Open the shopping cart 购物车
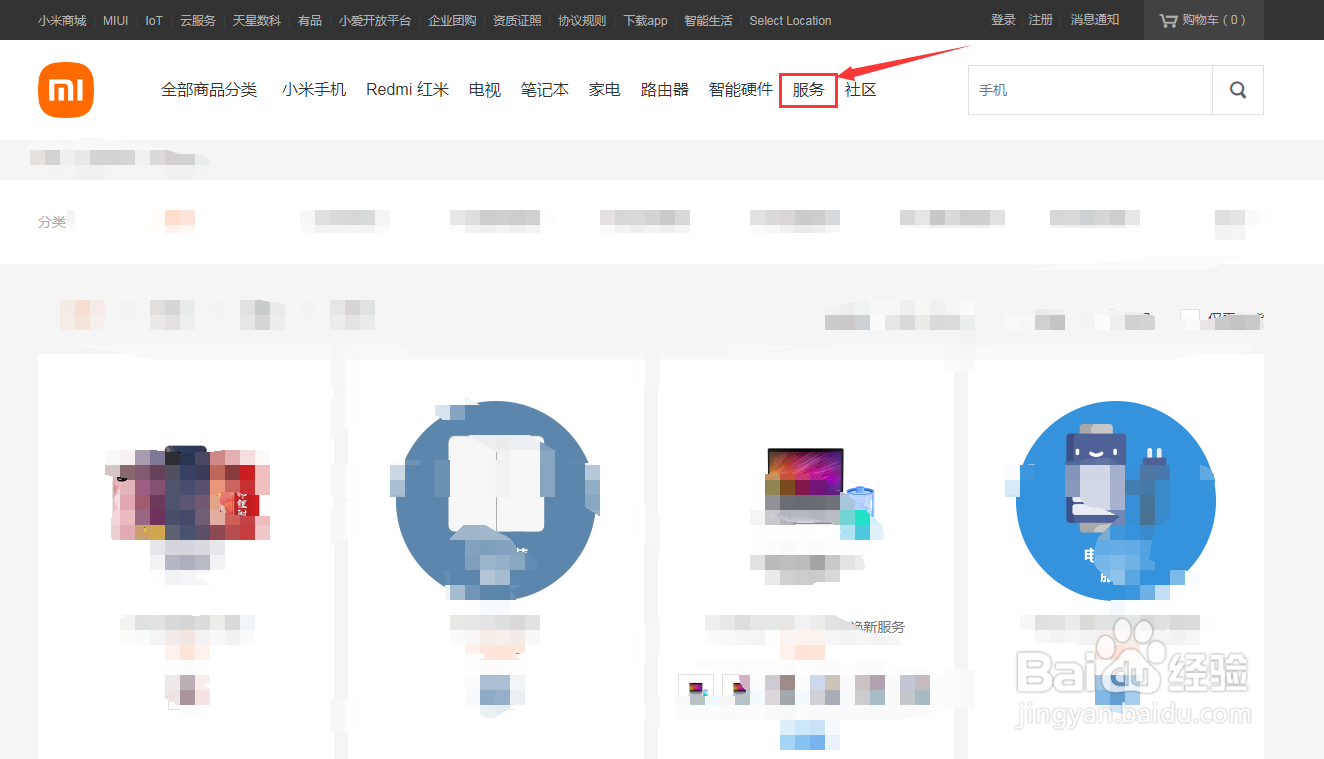The height and width of the screenshot is (759, 1324). 1203,20
